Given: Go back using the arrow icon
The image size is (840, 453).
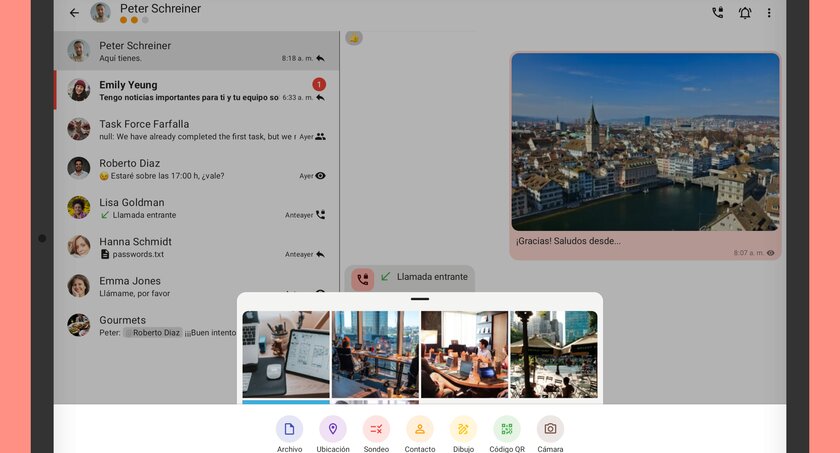Looking at the screenshot, I should (74, 13).
